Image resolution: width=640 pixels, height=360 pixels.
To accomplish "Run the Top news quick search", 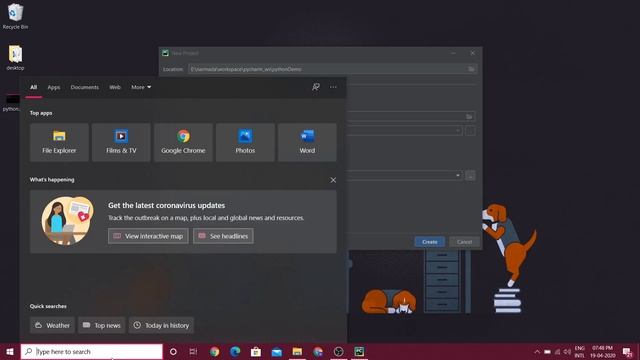I will [x=102, y=325].
